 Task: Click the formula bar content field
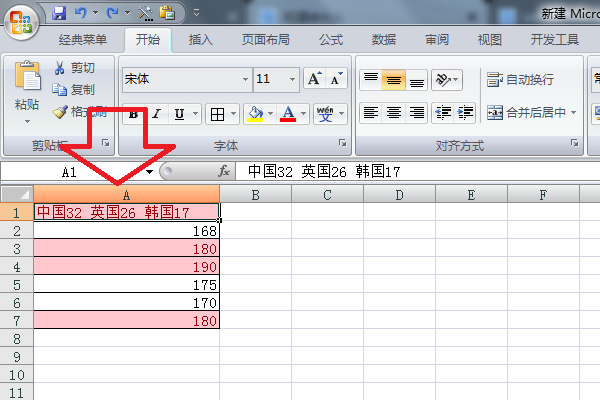point(418,171)
